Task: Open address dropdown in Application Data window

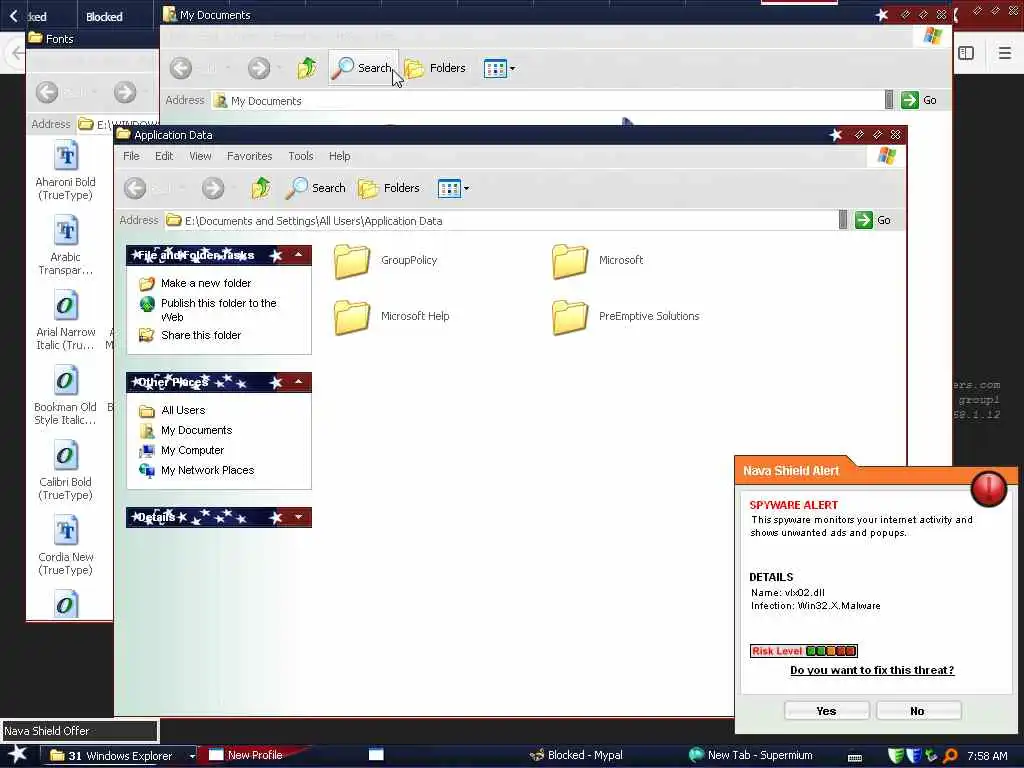Action: point(843,220)
